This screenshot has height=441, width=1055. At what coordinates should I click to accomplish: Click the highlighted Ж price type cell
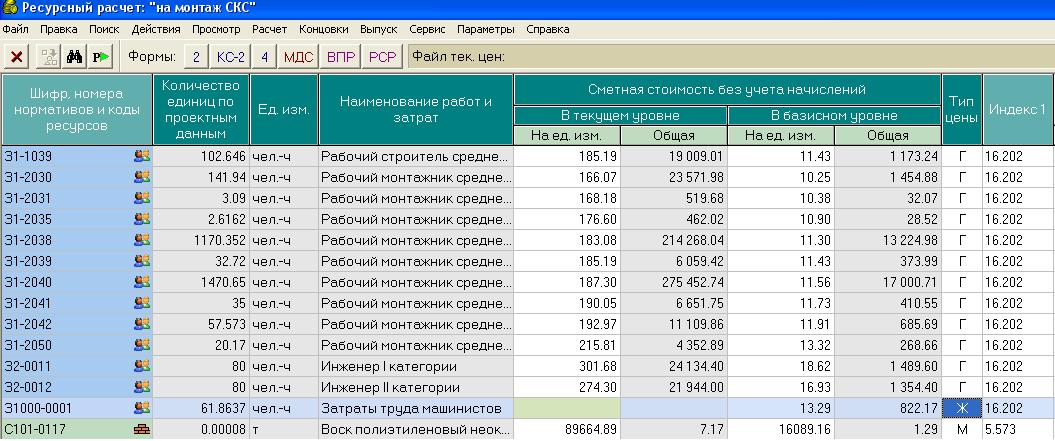961,408
